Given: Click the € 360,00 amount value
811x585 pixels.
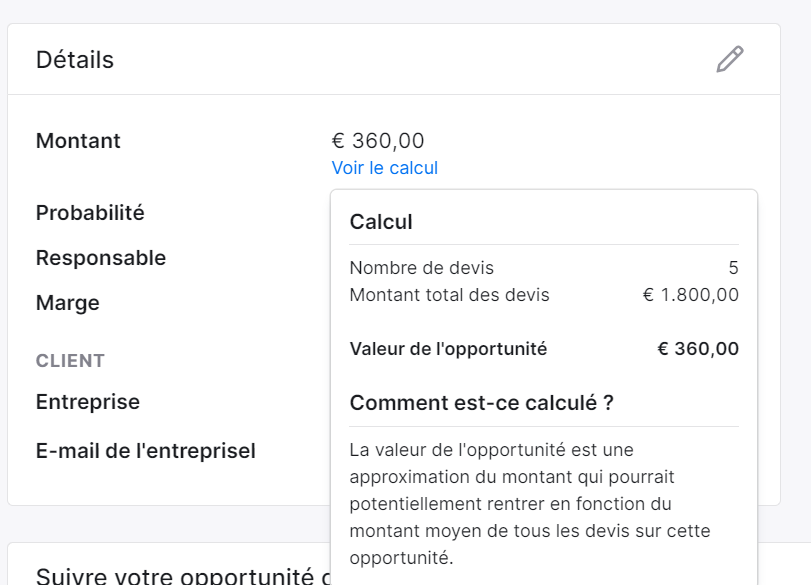Looking at the screenshot, I should [x=378, y=141].
